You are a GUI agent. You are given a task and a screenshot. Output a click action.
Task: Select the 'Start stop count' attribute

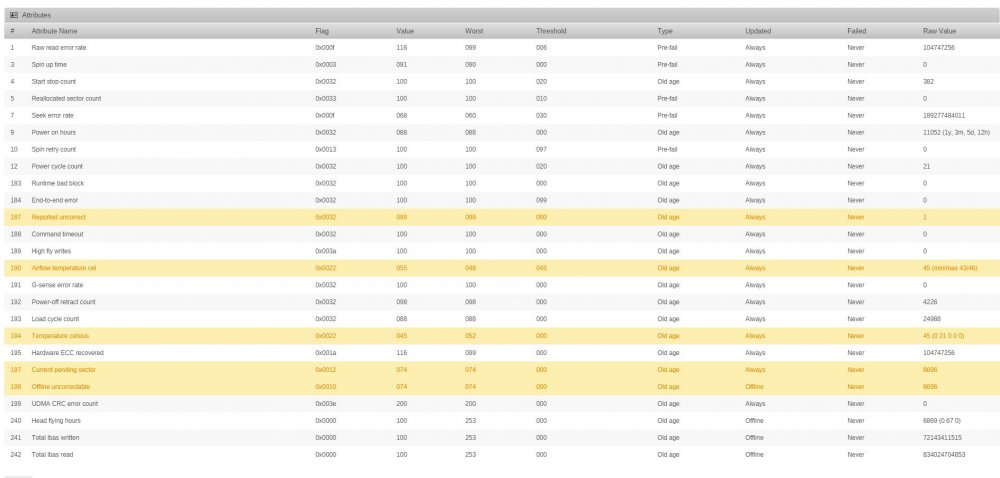tap(54, 82)
